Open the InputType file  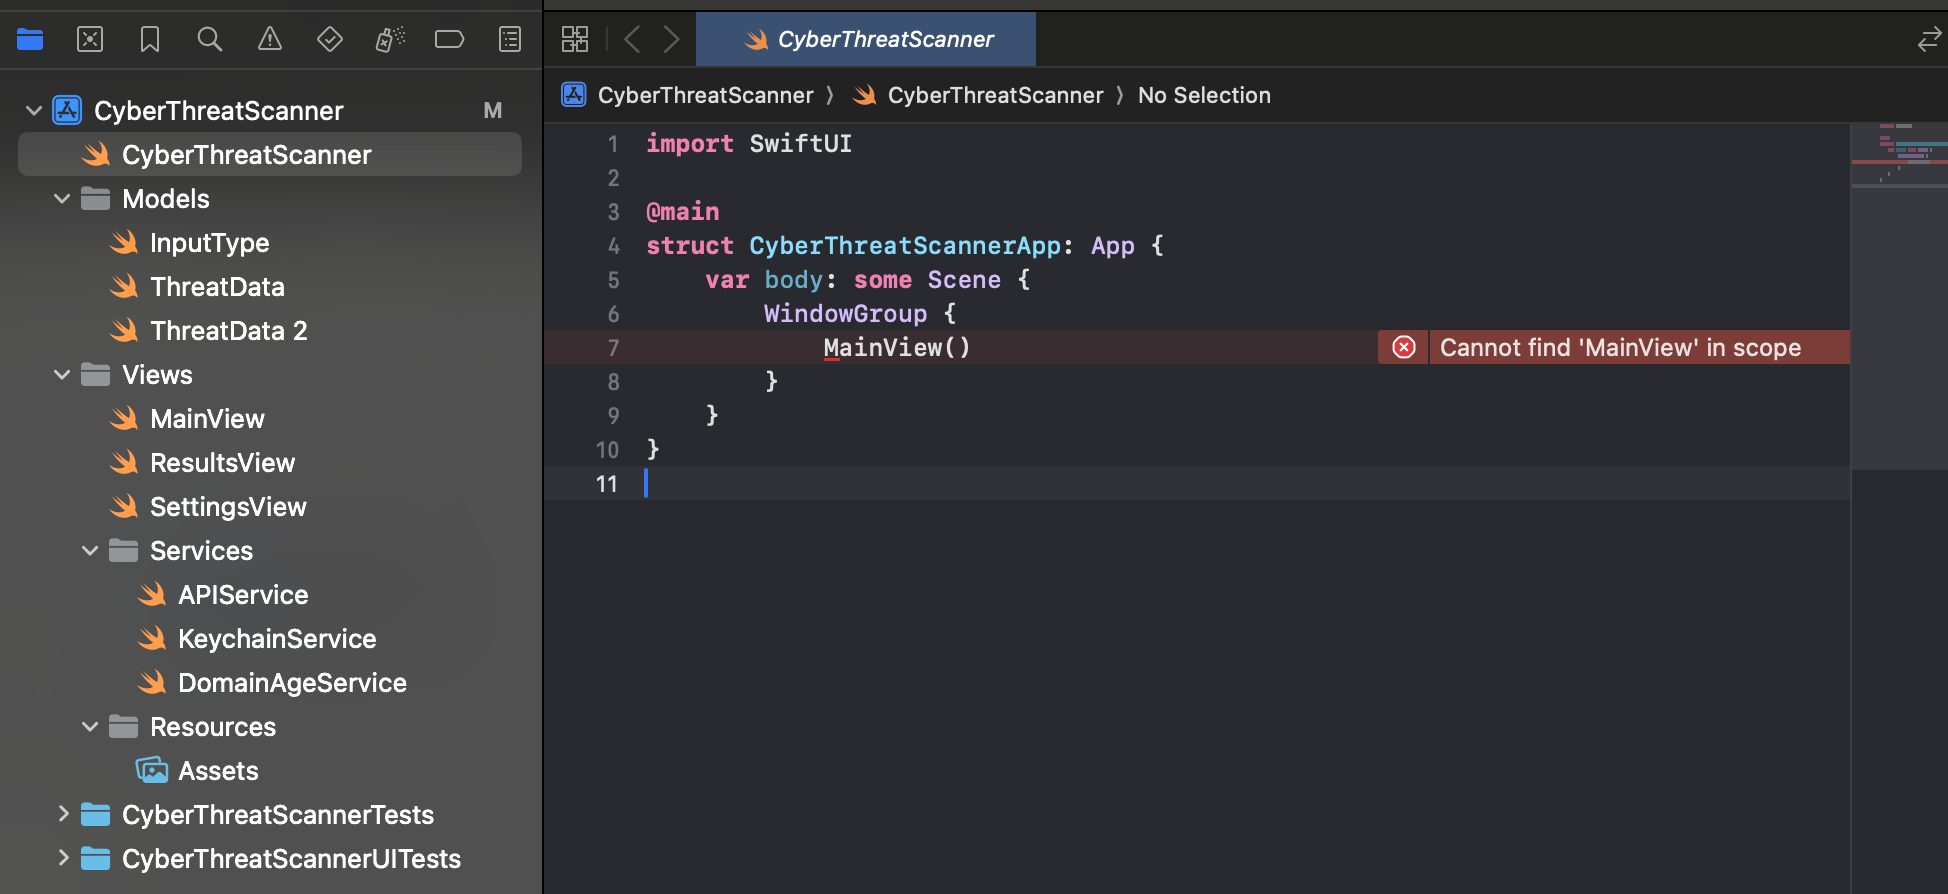click(x=209, y=242)
